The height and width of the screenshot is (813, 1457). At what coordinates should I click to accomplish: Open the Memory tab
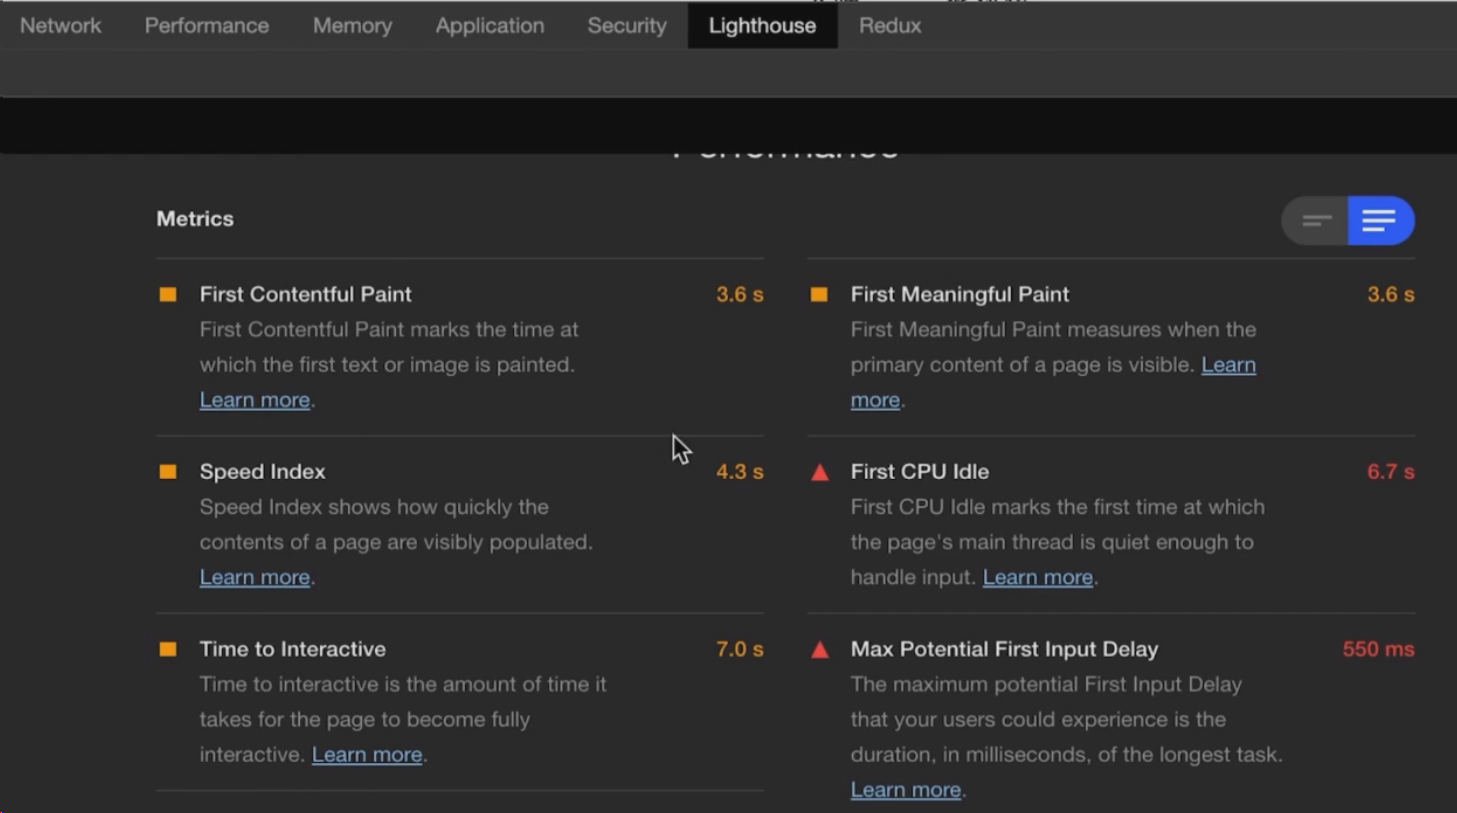(352, 25)
